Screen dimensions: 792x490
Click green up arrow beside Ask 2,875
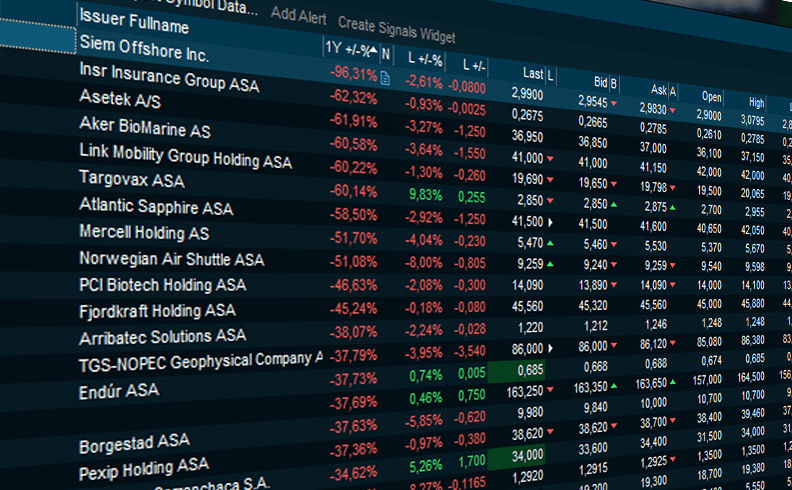[673, 207]
